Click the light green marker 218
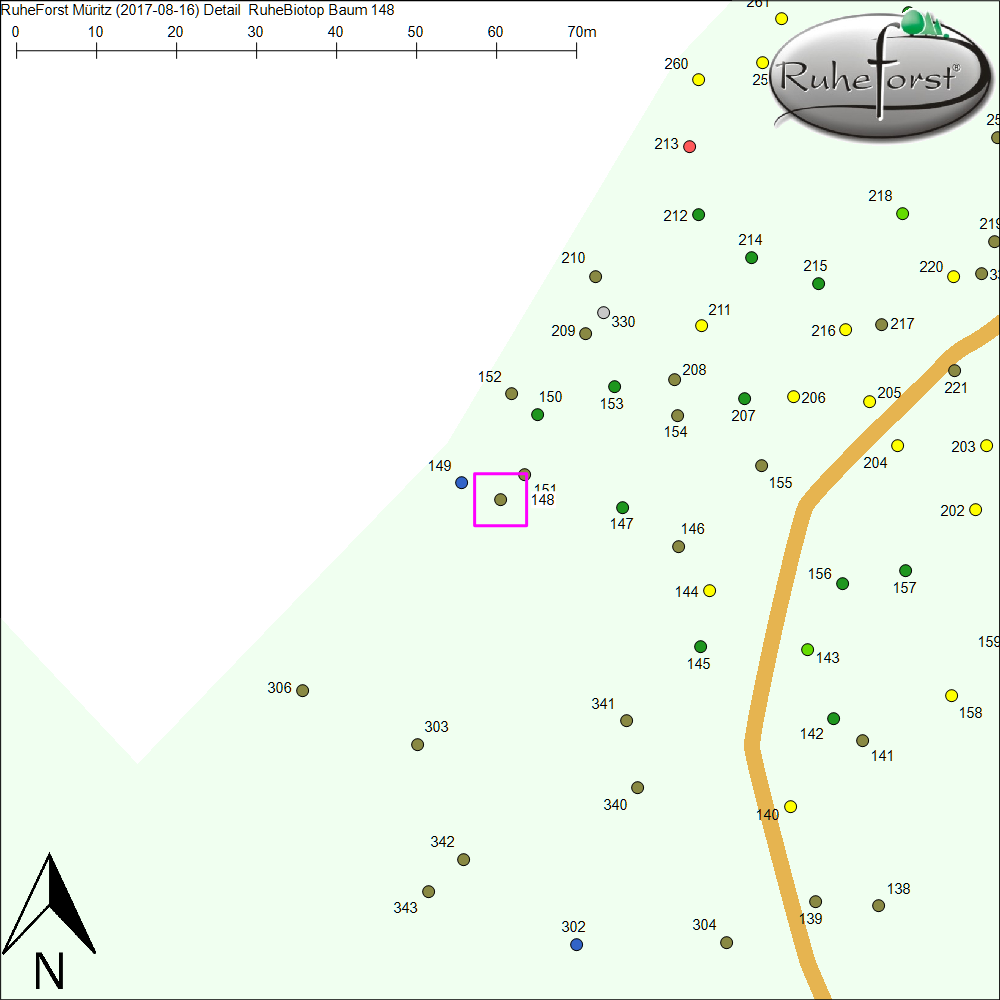Viewport: 1000px width, 1000px height. point(903,213)
